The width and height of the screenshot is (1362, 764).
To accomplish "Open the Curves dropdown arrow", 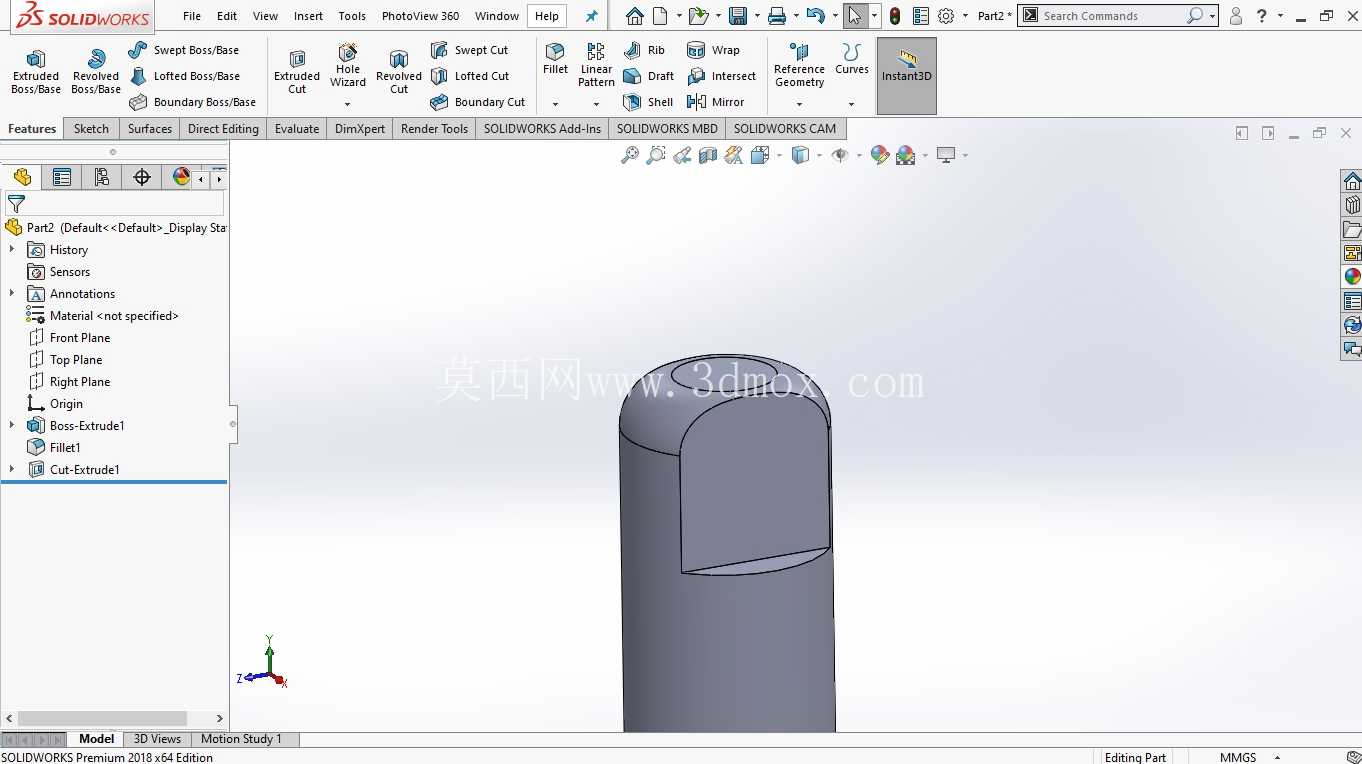I will click(x=851, y=104).
